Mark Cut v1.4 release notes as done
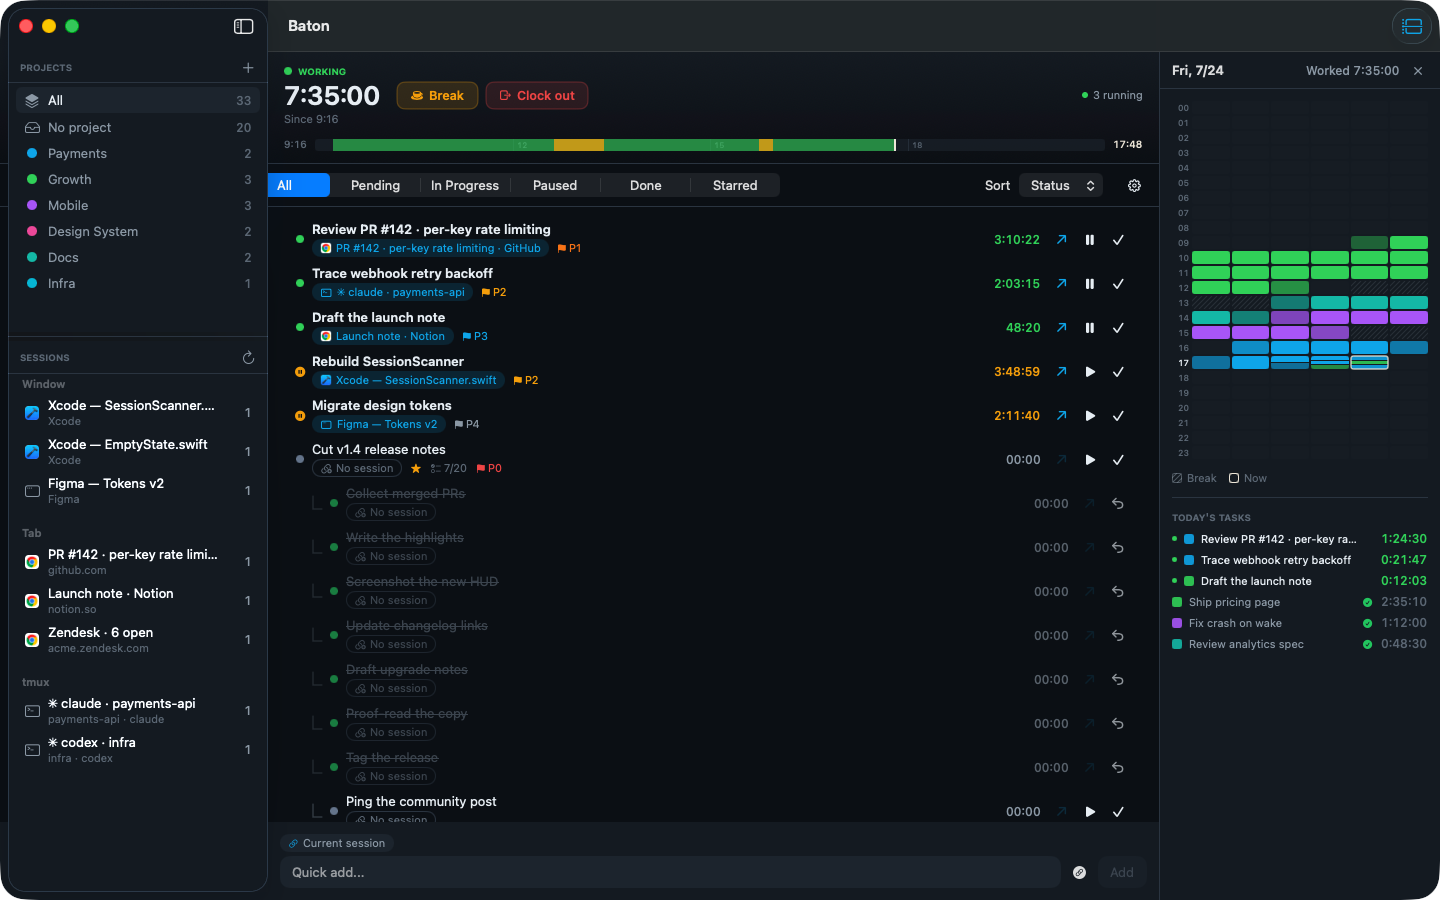Image resolution: width=1440 pixels, height=900 pixels. coord(1118,459)
